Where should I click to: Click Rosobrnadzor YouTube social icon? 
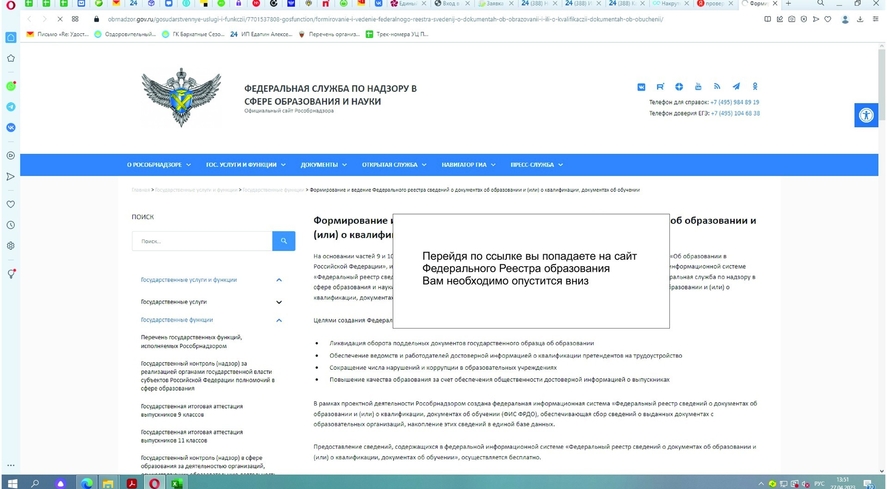point(698,87)
